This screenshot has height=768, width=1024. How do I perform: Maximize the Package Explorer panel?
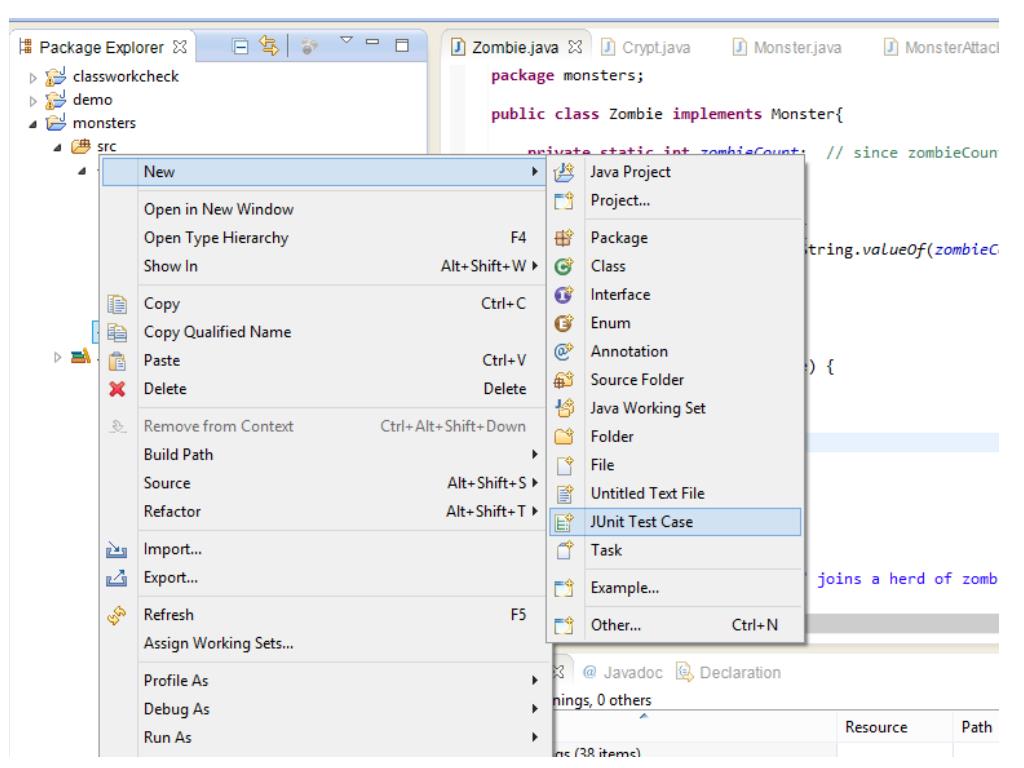[402, 45]
